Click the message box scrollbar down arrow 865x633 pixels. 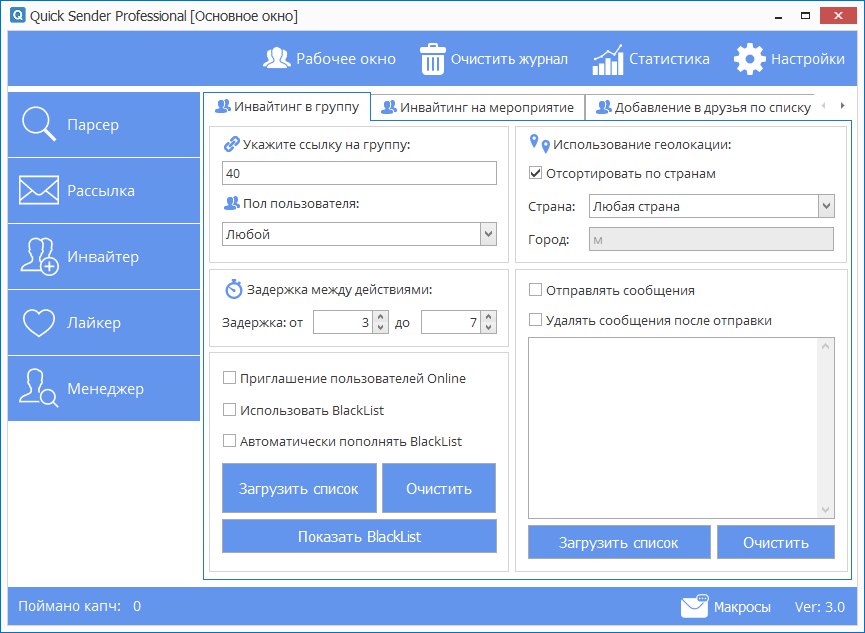coord(826,509)
